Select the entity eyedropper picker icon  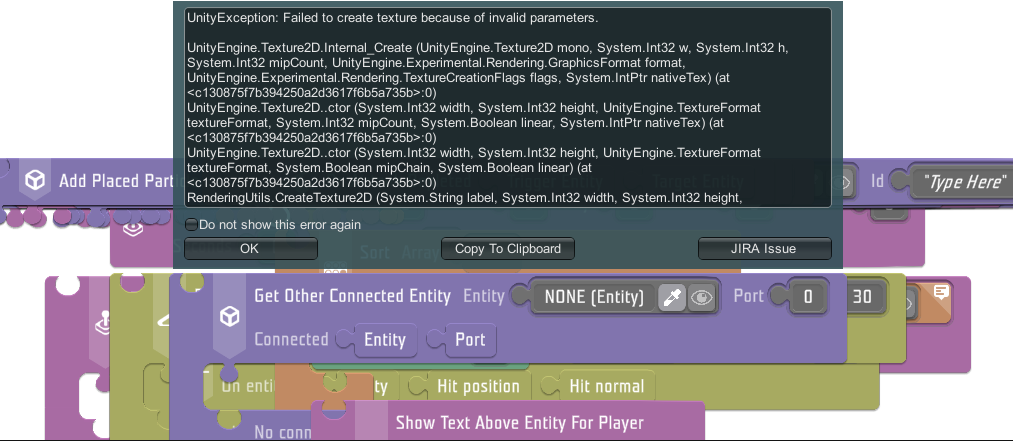tap(672, 297)
